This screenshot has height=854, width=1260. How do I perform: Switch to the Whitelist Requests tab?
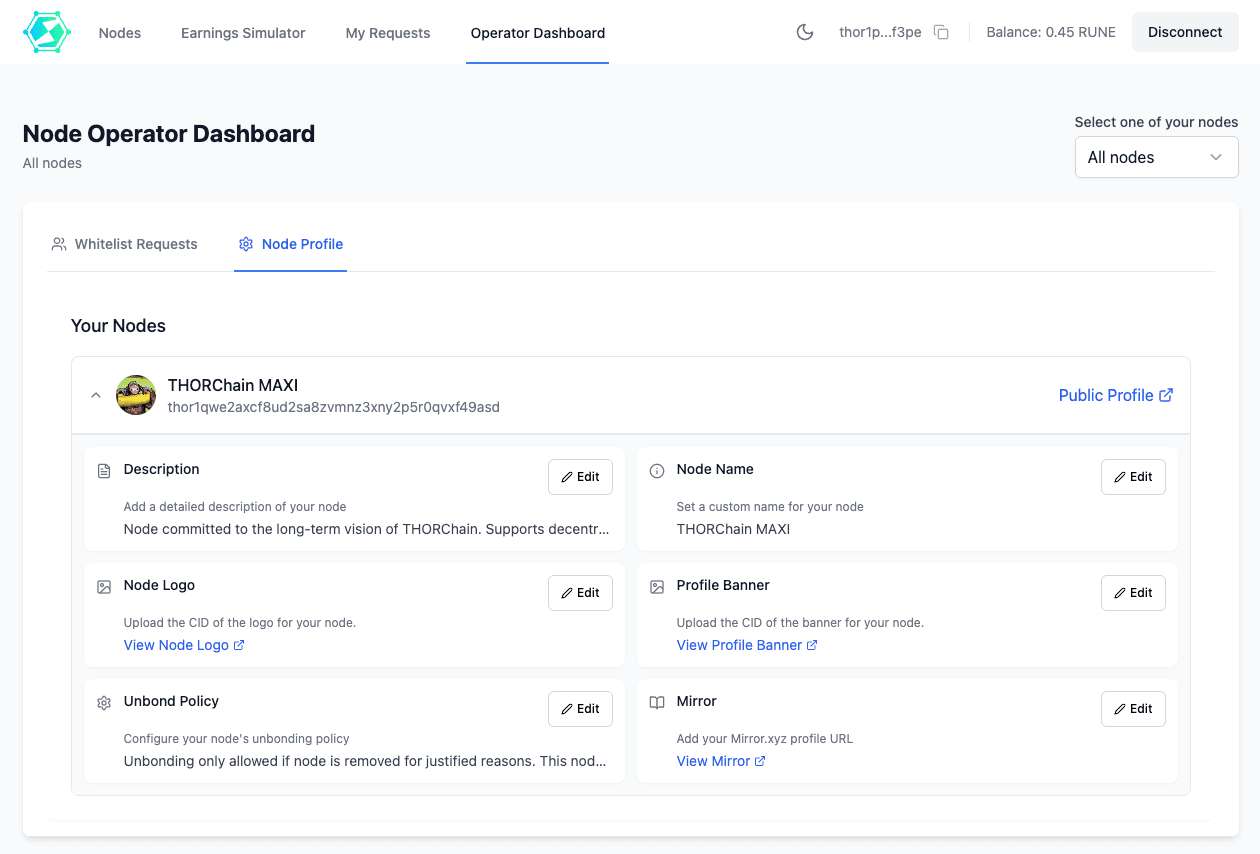point(125,244)
